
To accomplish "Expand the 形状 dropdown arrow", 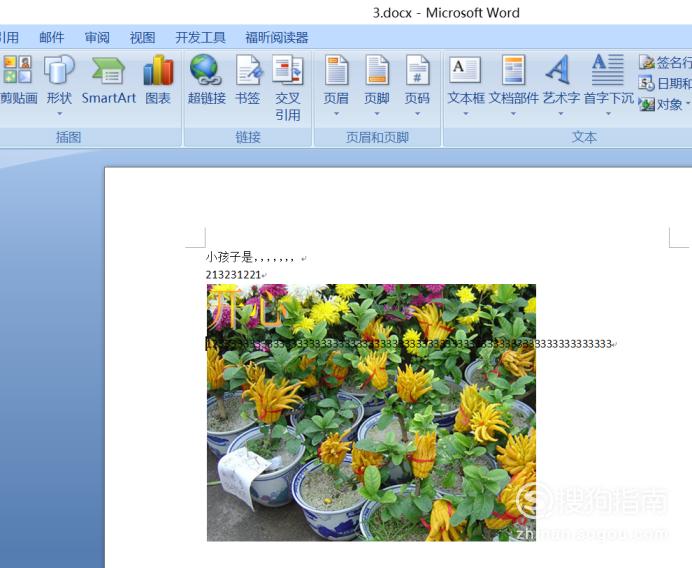I will tap(59, 114).
